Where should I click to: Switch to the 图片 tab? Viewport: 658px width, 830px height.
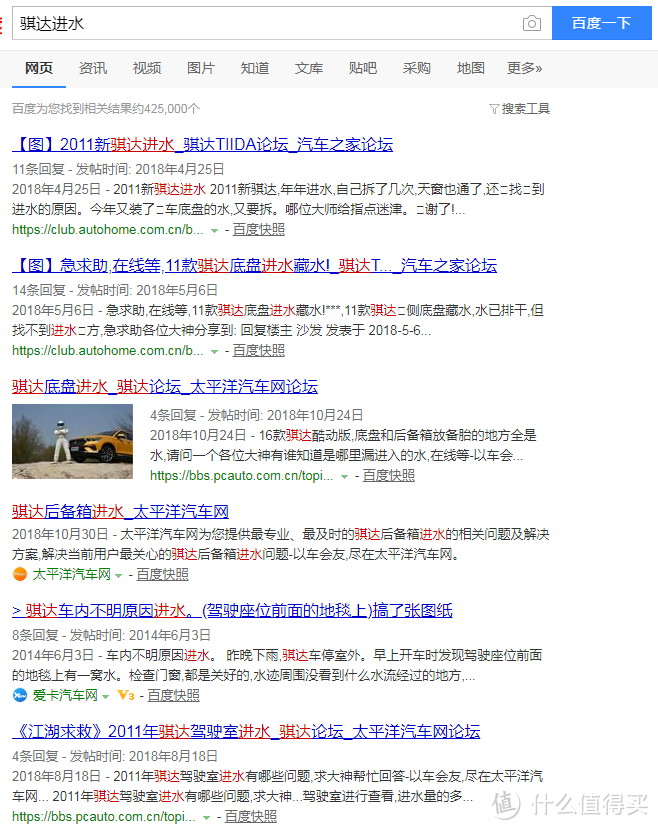click(201, 68)
